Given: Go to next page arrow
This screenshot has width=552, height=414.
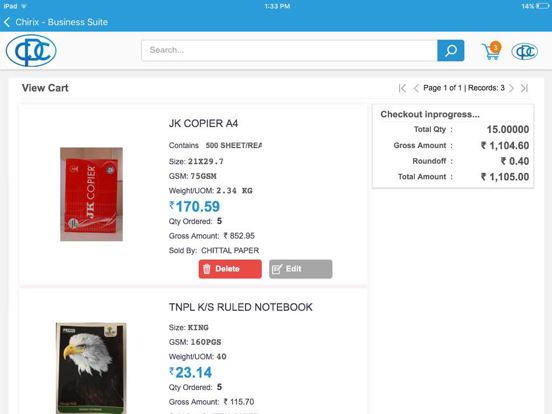Looking at the screenshot, I should (x=512, y=88).
